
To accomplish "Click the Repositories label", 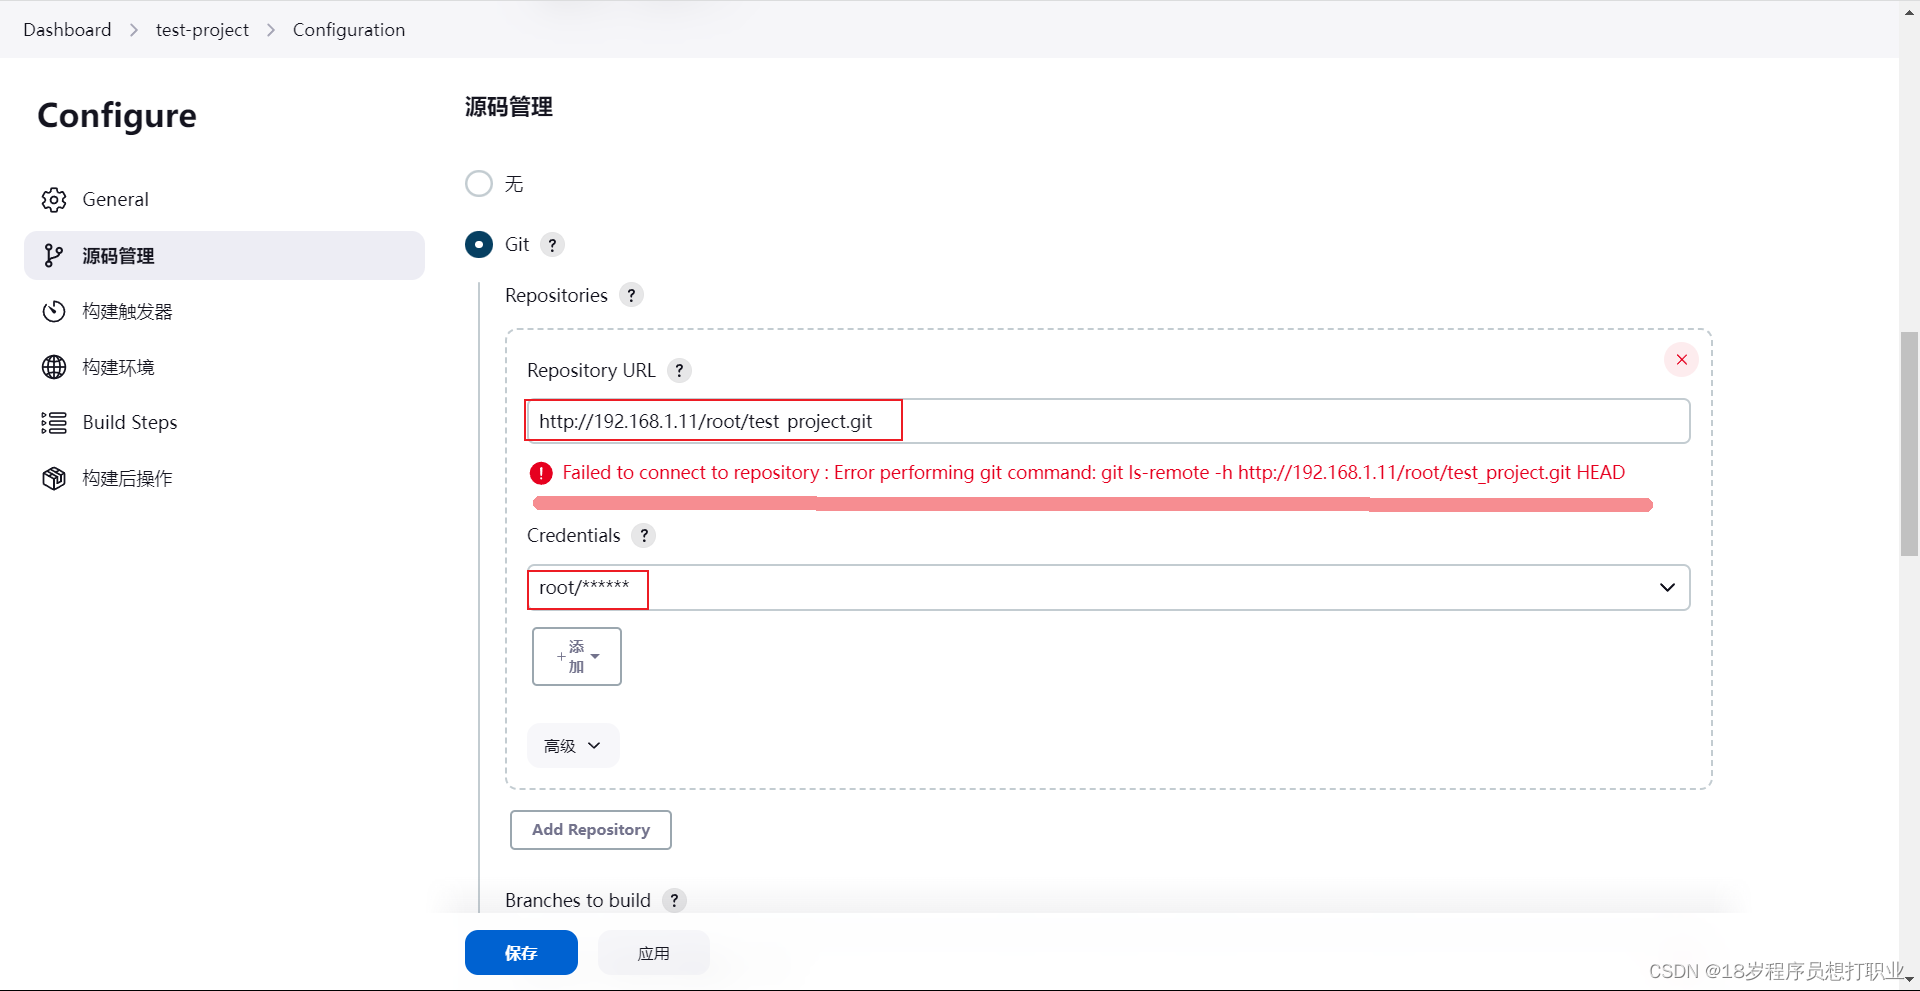I will tap(556, 295).
